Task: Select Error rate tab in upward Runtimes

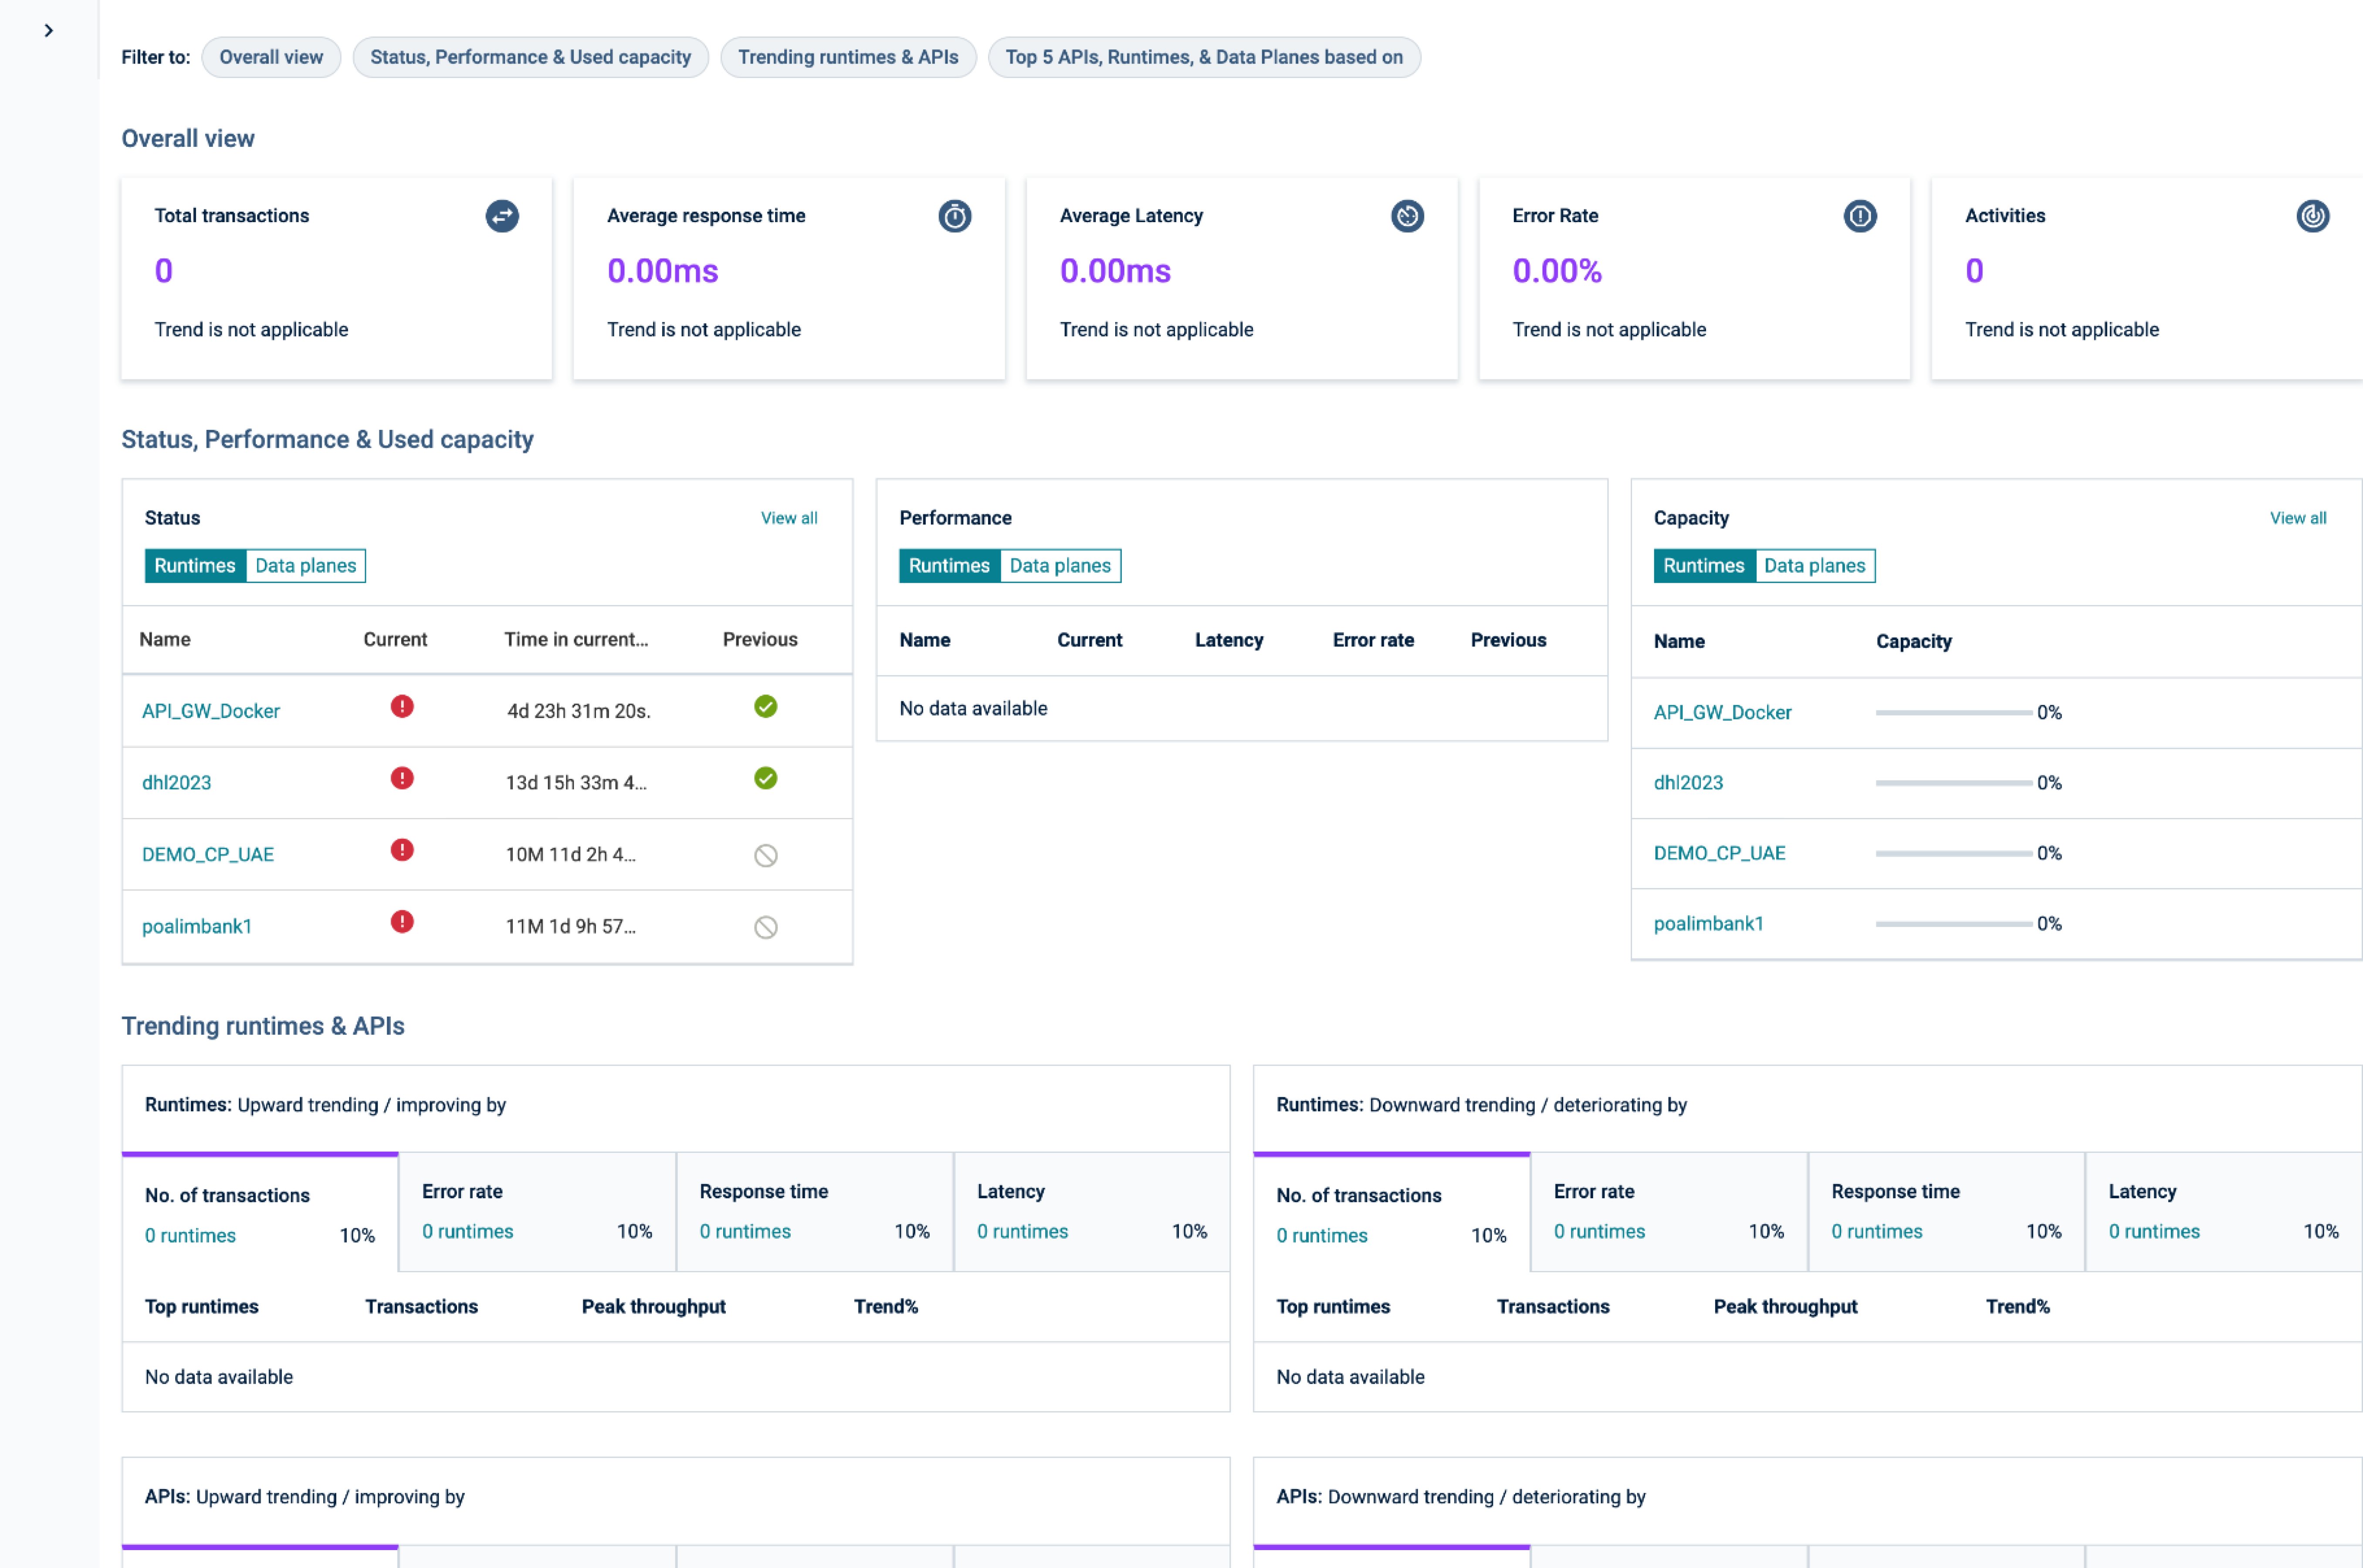Action: point(537,1212)
